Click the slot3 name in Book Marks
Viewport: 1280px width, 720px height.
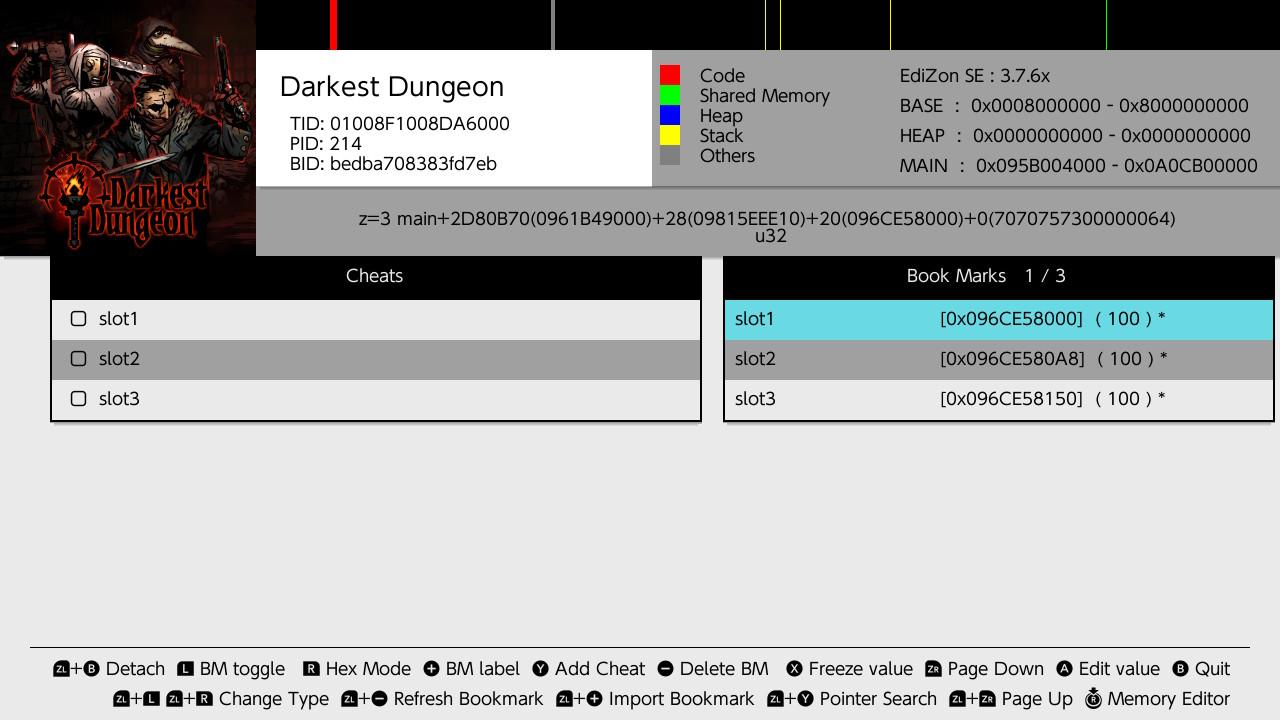pos(755,399)
